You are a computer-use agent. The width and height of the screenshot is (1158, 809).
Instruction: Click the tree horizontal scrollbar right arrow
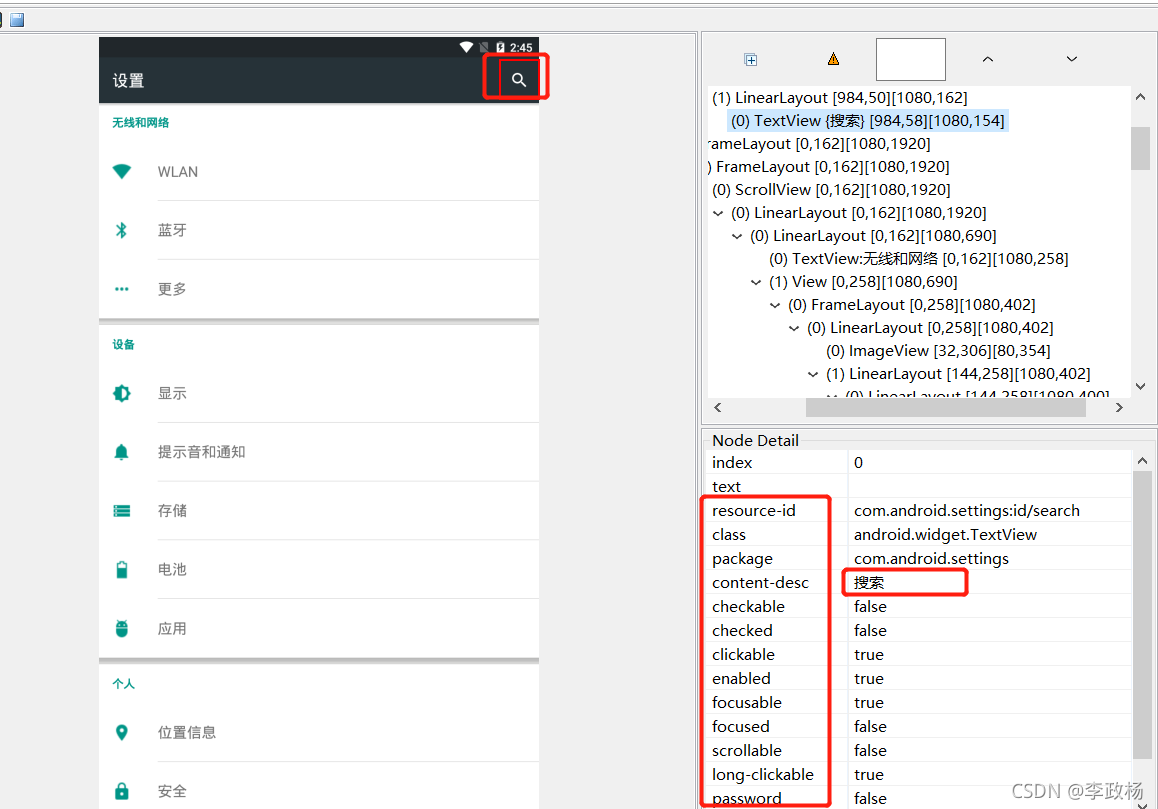(x=1119, y=407)
